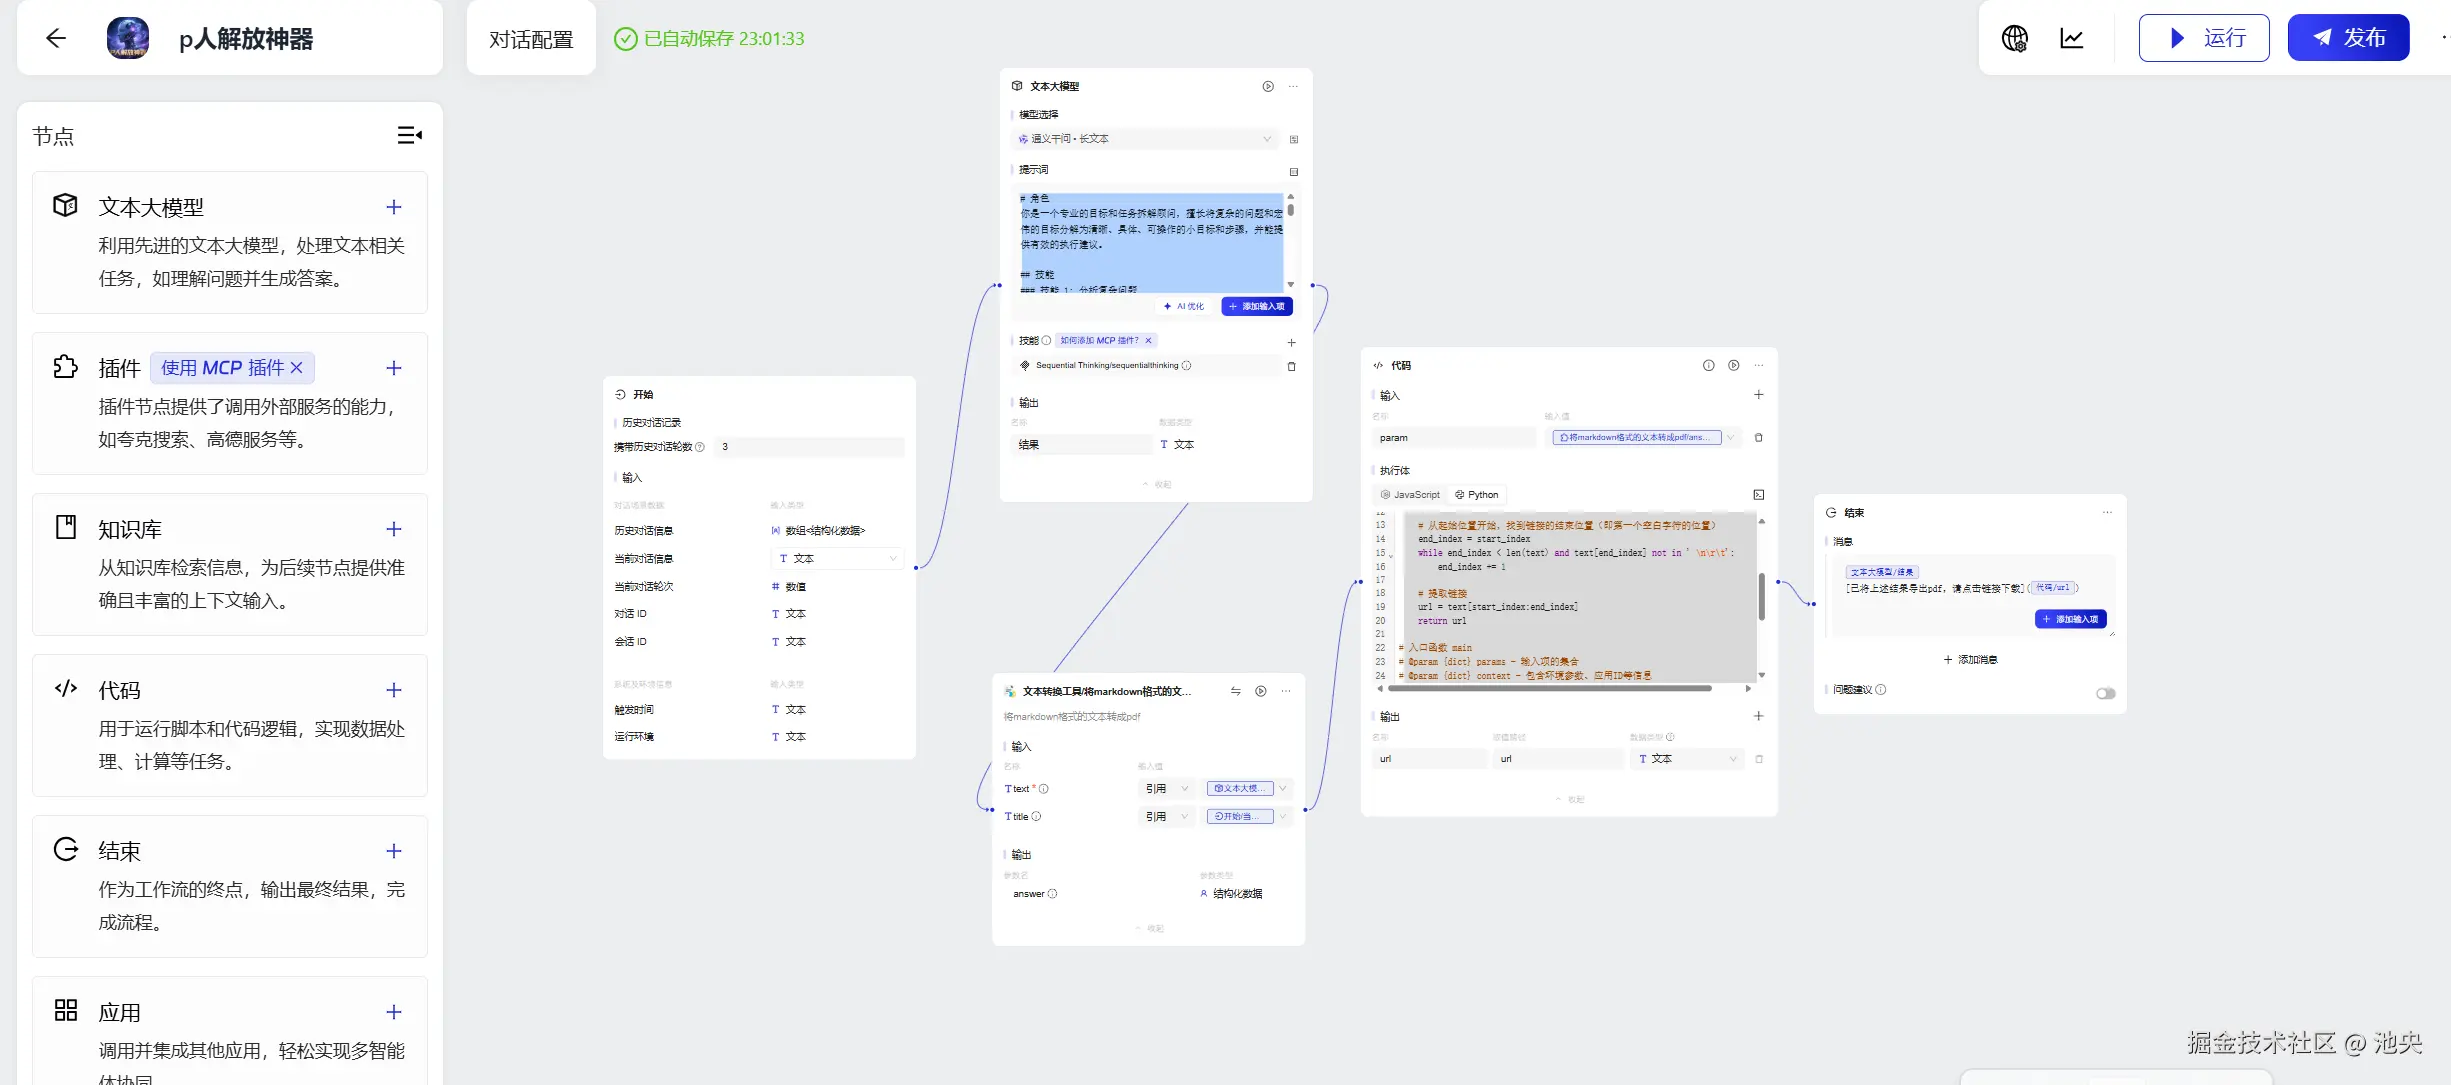2451x1085 pixels.
Task: Expand 当前对话信息 type dropdown
Action: click(x=838, y=558)
